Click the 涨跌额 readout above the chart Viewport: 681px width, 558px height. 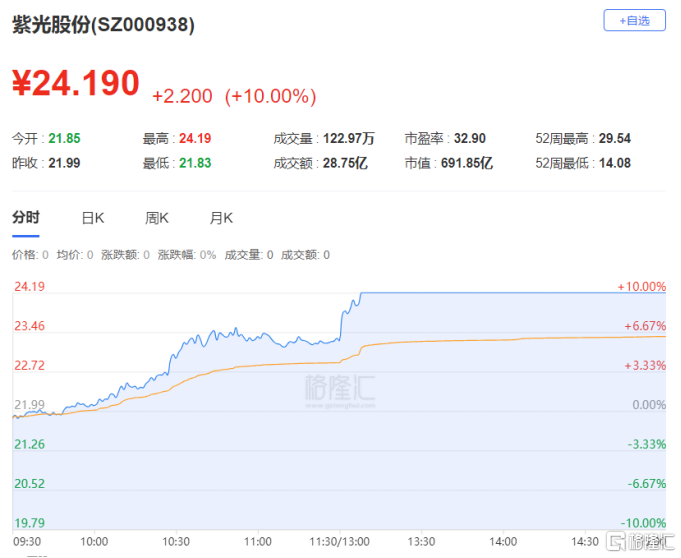click(x=125, y=255)
